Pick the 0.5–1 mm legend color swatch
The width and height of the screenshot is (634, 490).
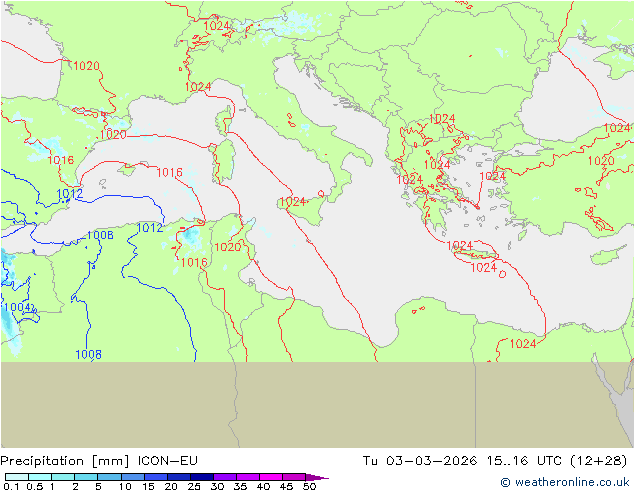[40, 477]
